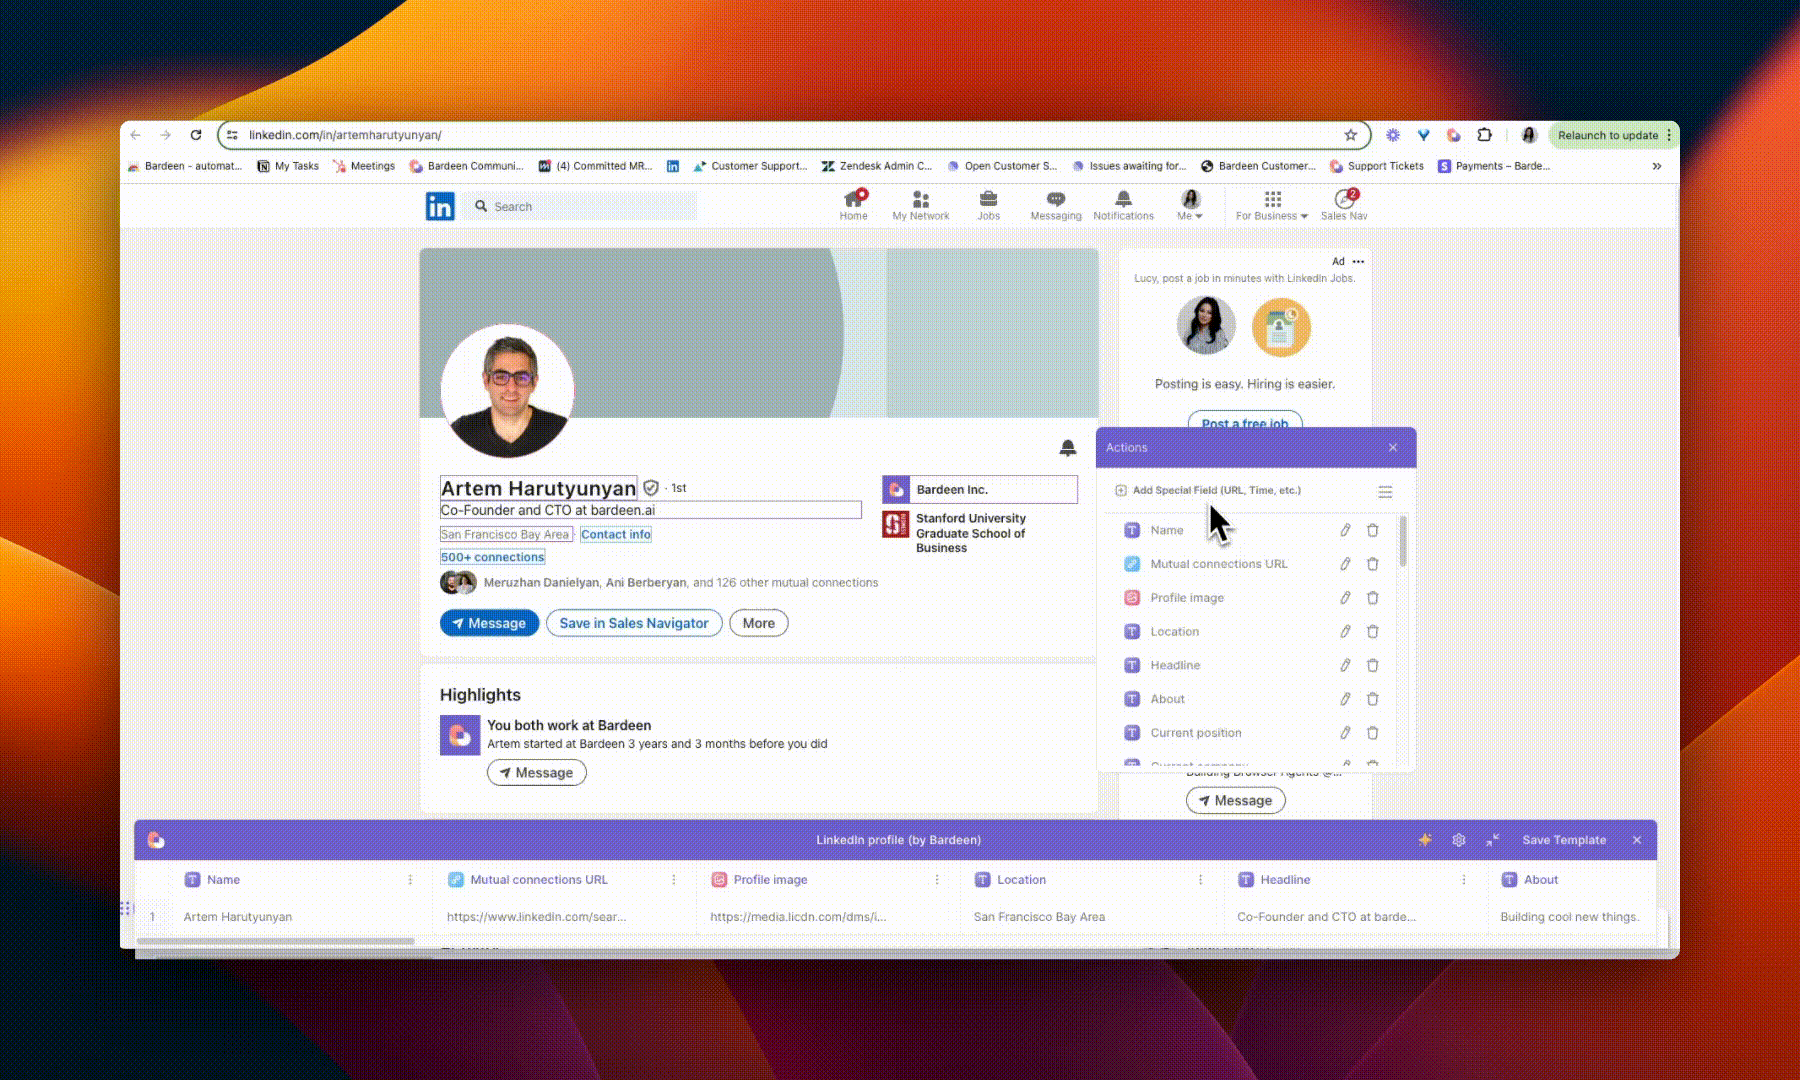
Task: Open the Headline column options menu
Action: click(1464, 880)
